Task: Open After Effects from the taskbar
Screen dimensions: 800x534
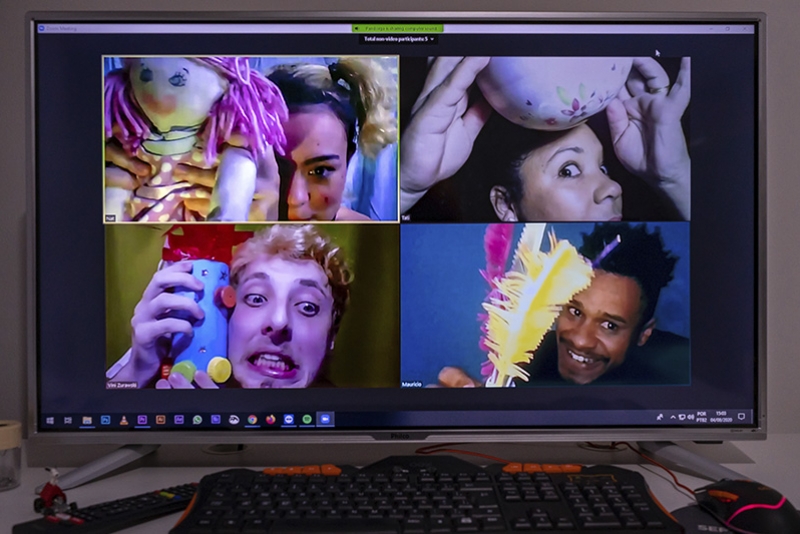Action: pos(179,420)
